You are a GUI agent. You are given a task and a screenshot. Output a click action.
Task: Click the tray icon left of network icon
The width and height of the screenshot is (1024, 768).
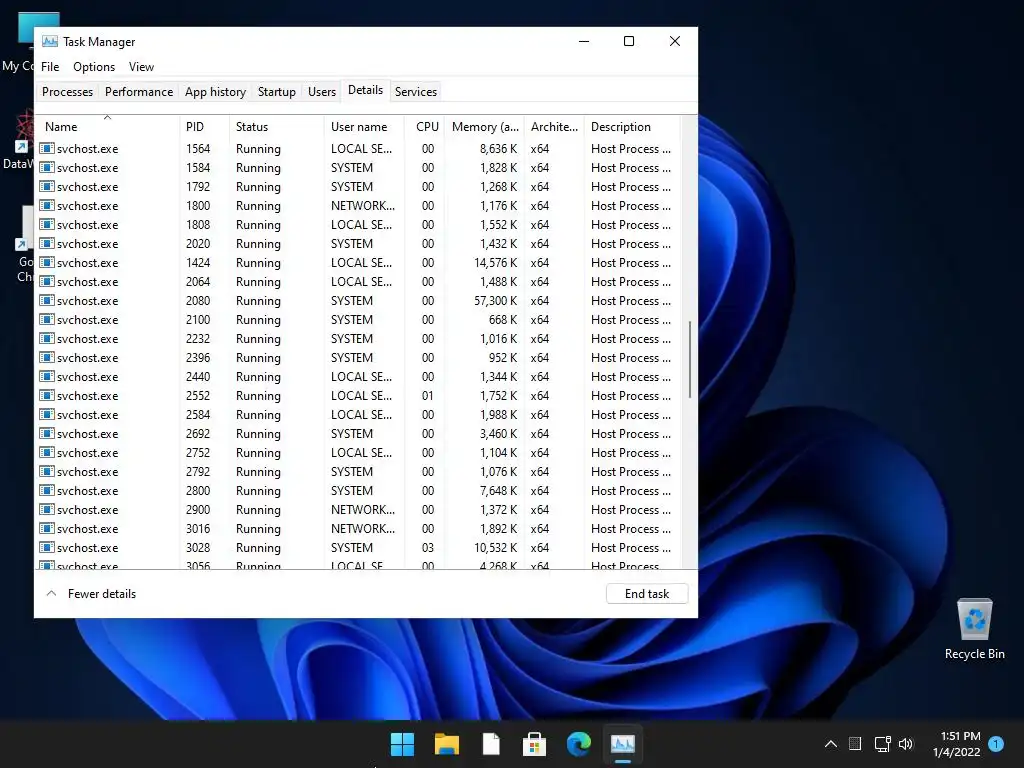[855, 744]
